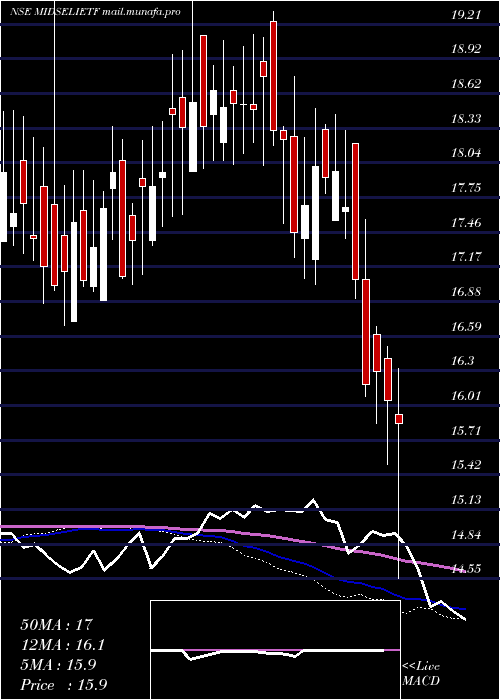Click the 18.04 price axis label
Image resolution: width=500 pixels, height=700 pixels.
click(x=466, y=153)
